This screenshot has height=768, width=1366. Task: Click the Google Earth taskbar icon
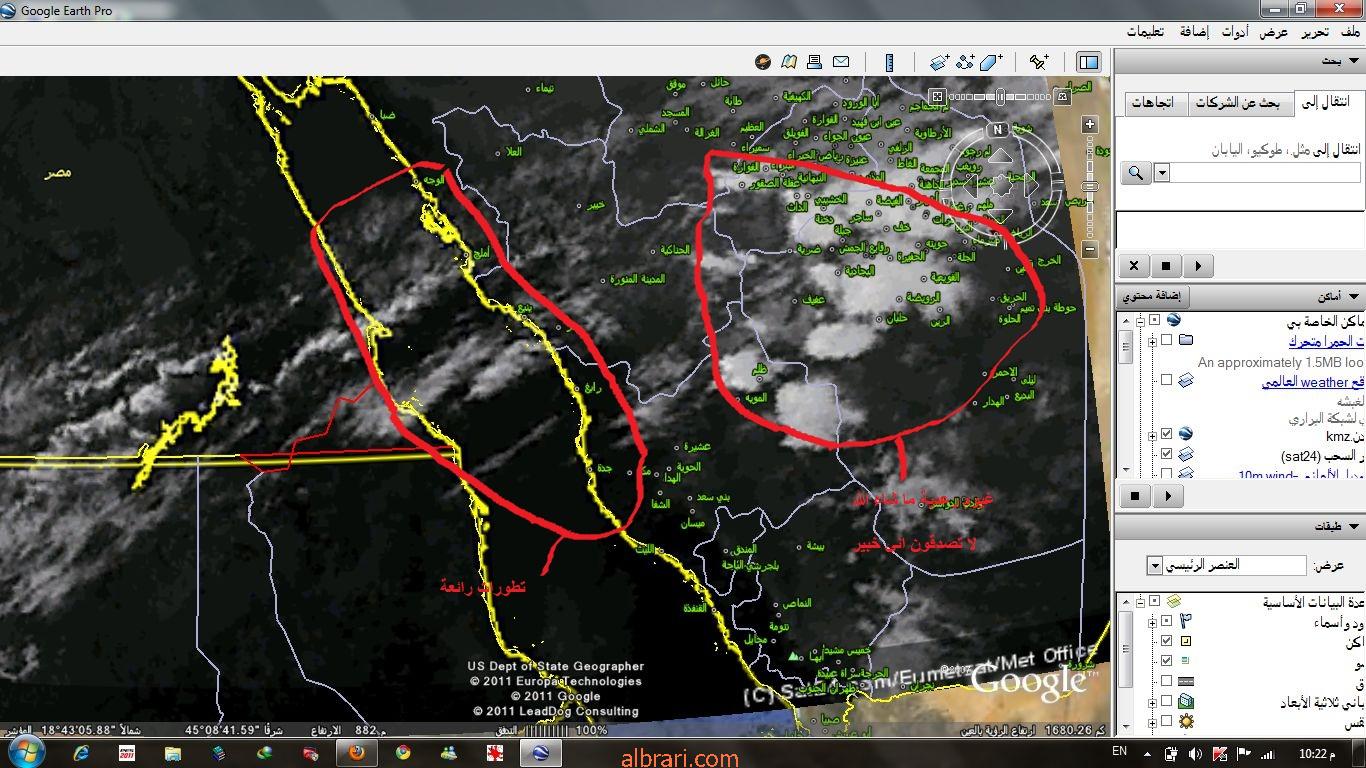coord(541,752)
